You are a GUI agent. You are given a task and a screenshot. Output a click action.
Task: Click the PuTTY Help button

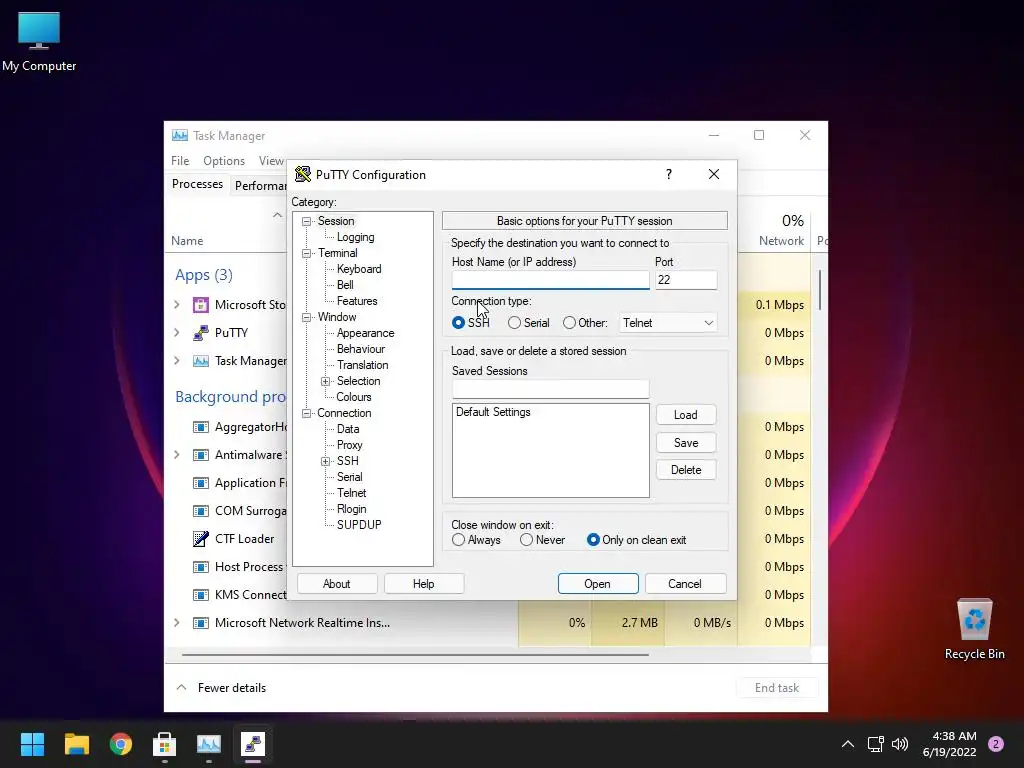point(423,584)
